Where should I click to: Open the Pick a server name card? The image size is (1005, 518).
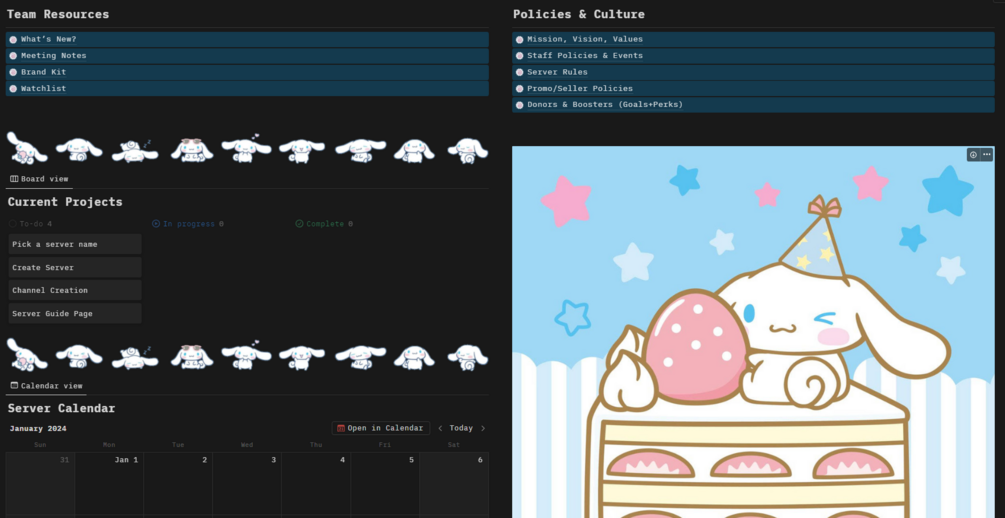click(75, 244)
